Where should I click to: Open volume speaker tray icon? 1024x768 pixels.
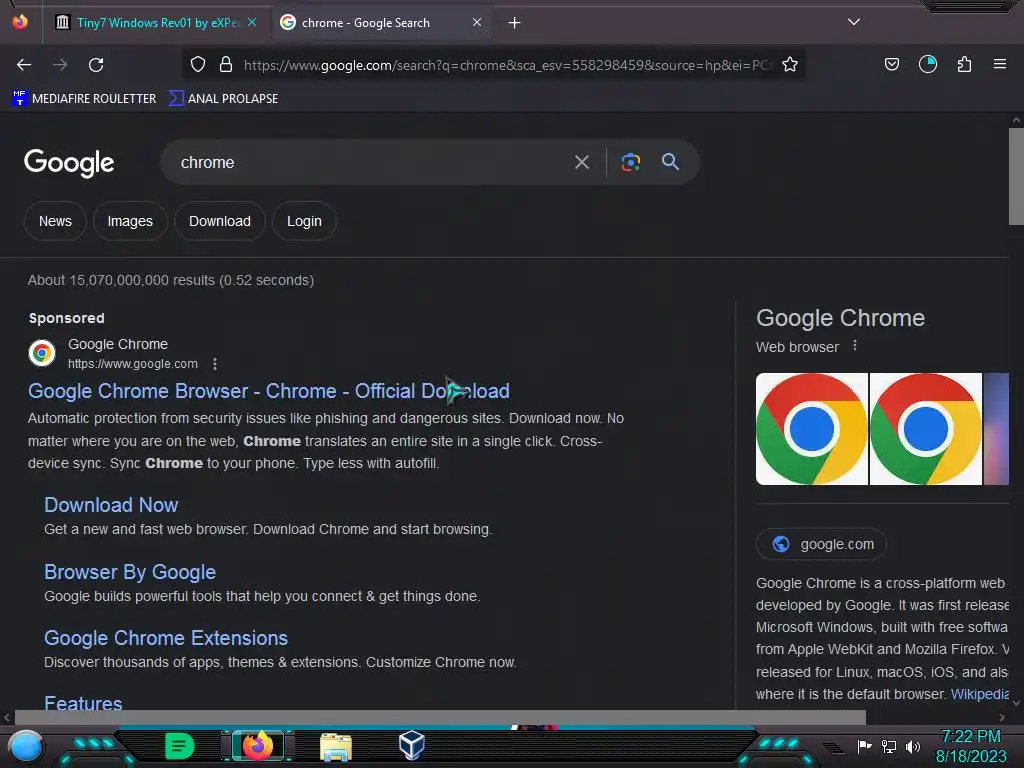click(x=912, y=746)
